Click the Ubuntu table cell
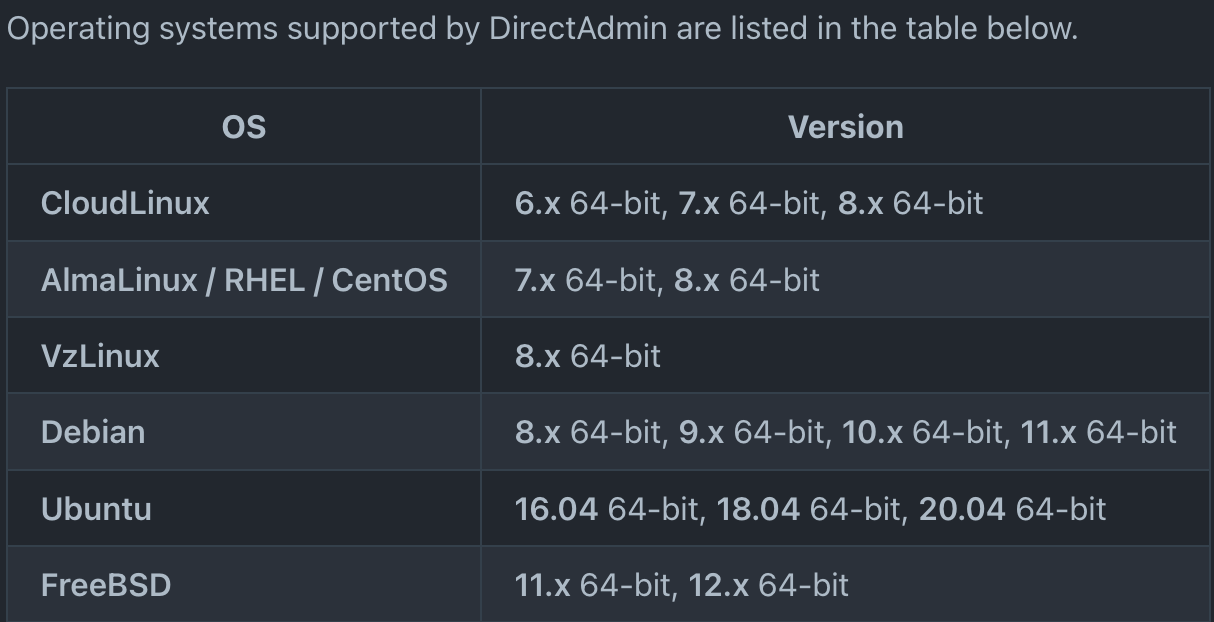The height and width of the screenshot is (622, 1214). pyautogui.click(x=244, y=508)
